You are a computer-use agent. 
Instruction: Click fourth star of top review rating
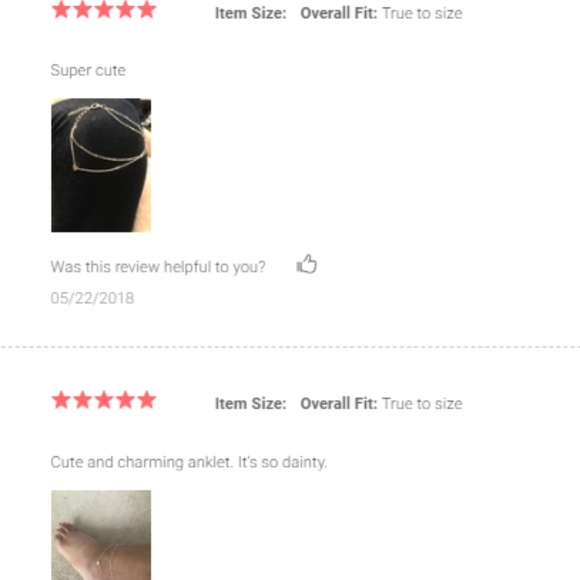click(126, 10)
